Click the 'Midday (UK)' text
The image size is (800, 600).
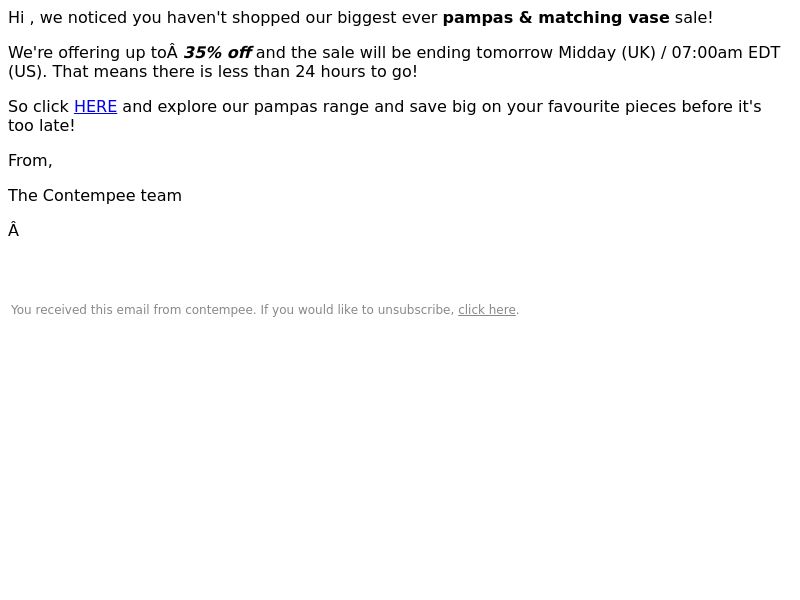607,53
